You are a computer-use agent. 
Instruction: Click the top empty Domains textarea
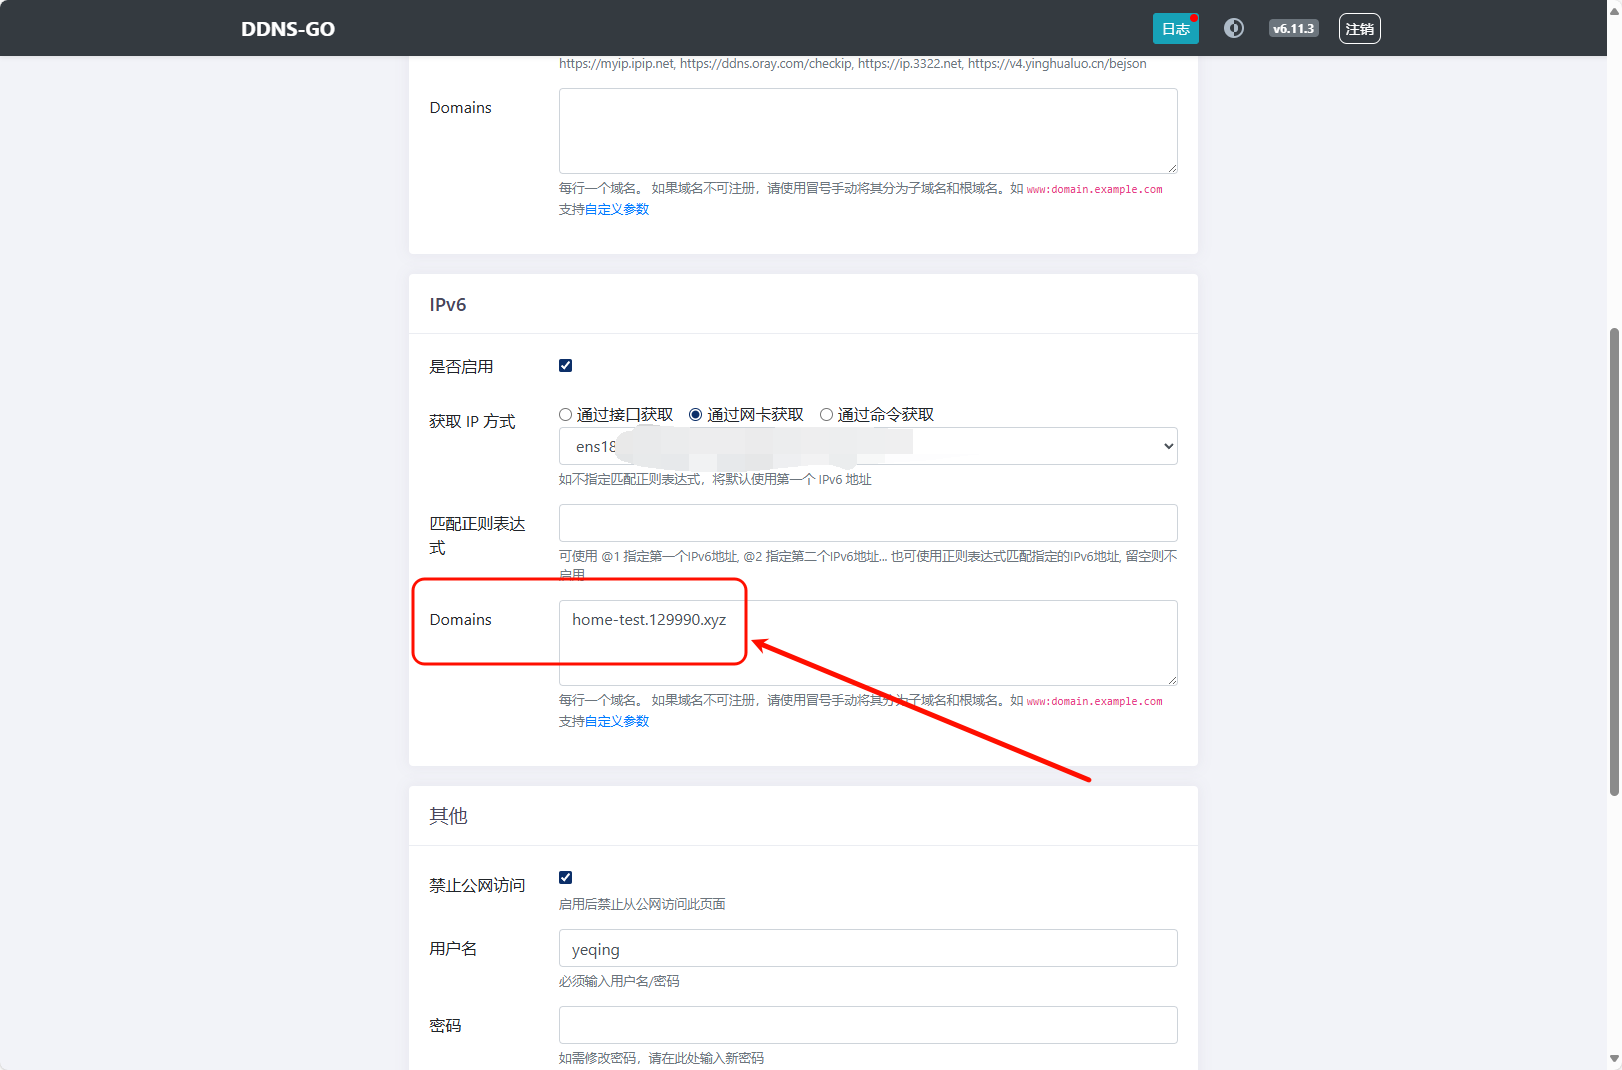867,131
